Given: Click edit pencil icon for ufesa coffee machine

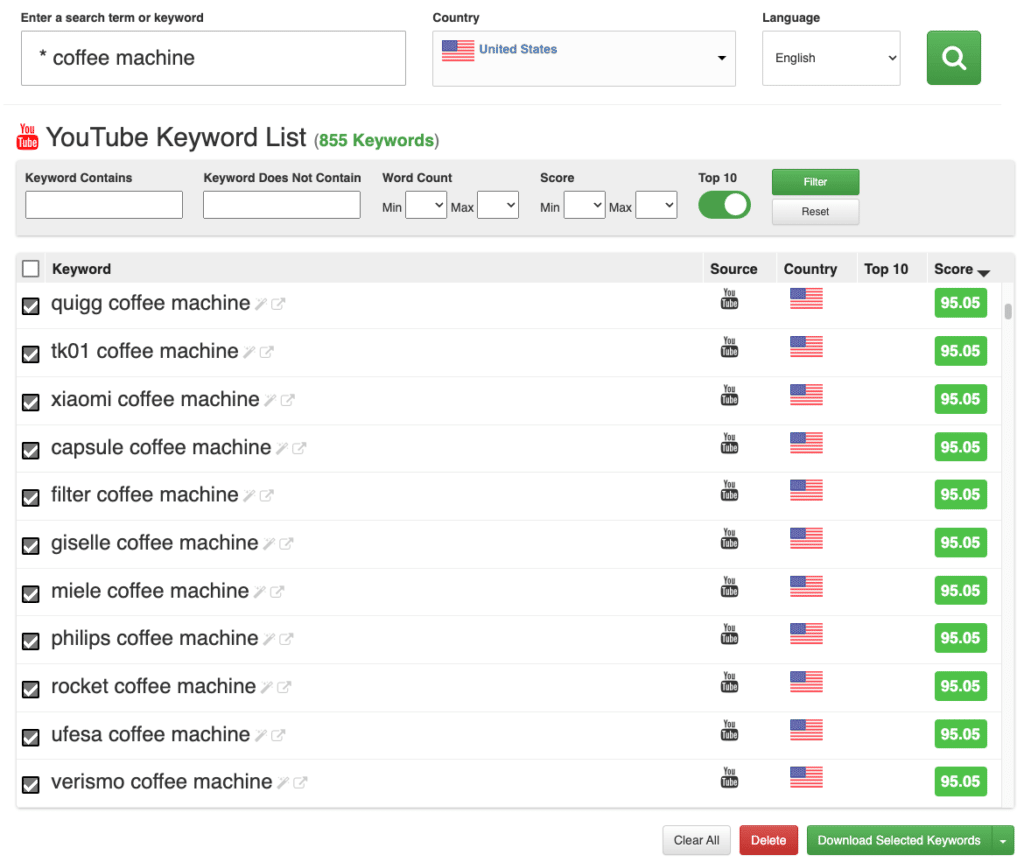Looking at the screenshot, I should (261, 736).
